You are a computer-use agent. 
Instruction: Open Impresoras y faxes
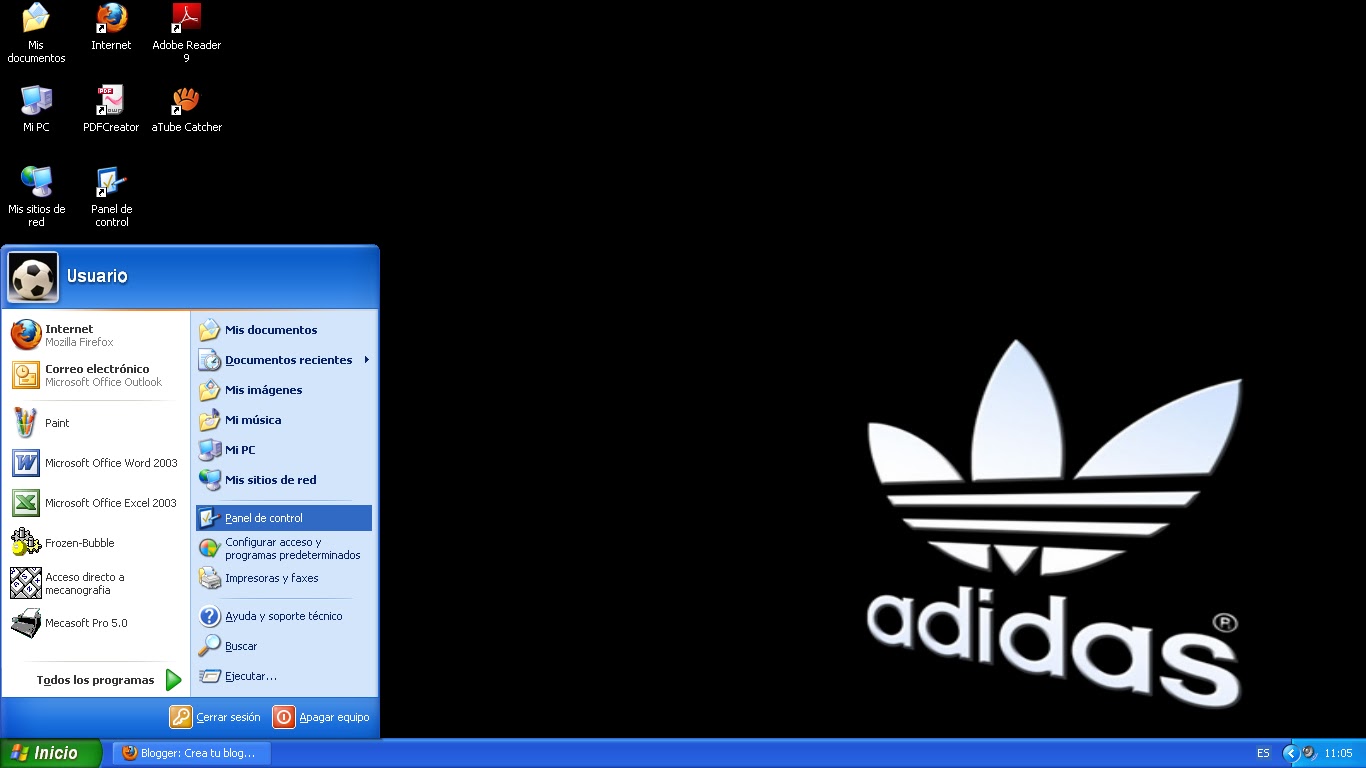tap(284, 578)
